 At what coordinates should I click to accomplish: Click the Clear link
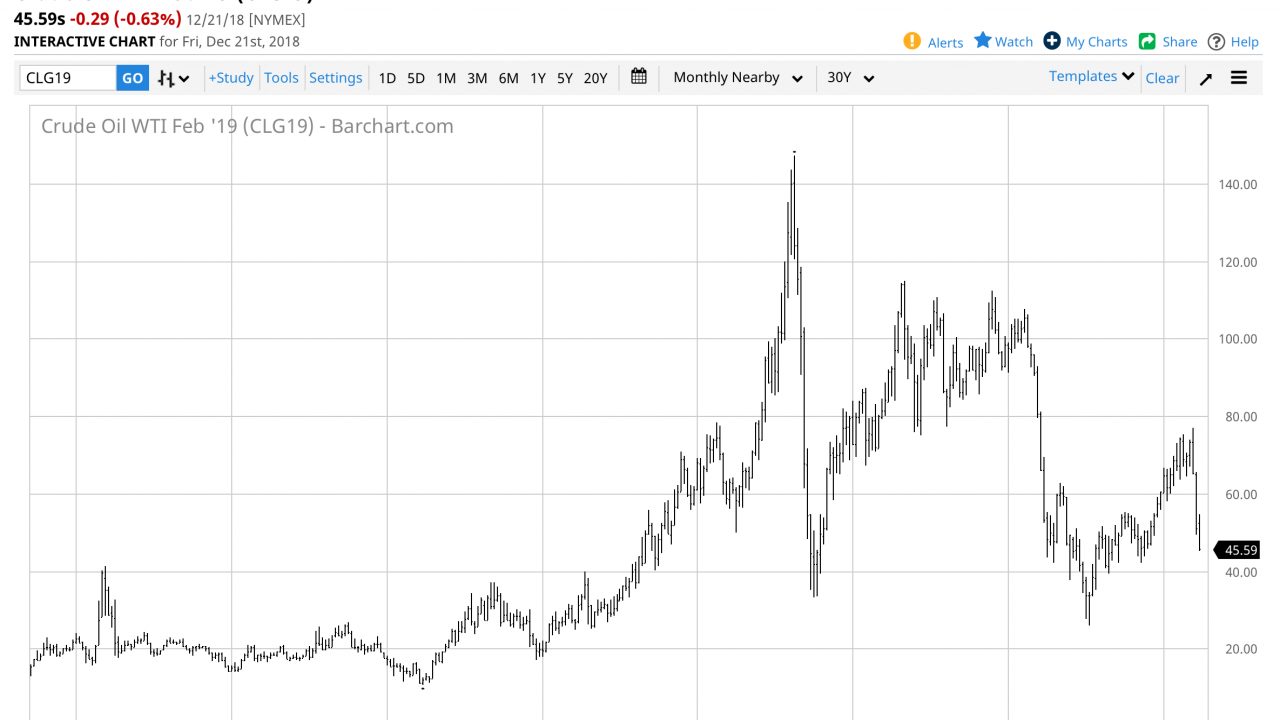point(1162,78)
